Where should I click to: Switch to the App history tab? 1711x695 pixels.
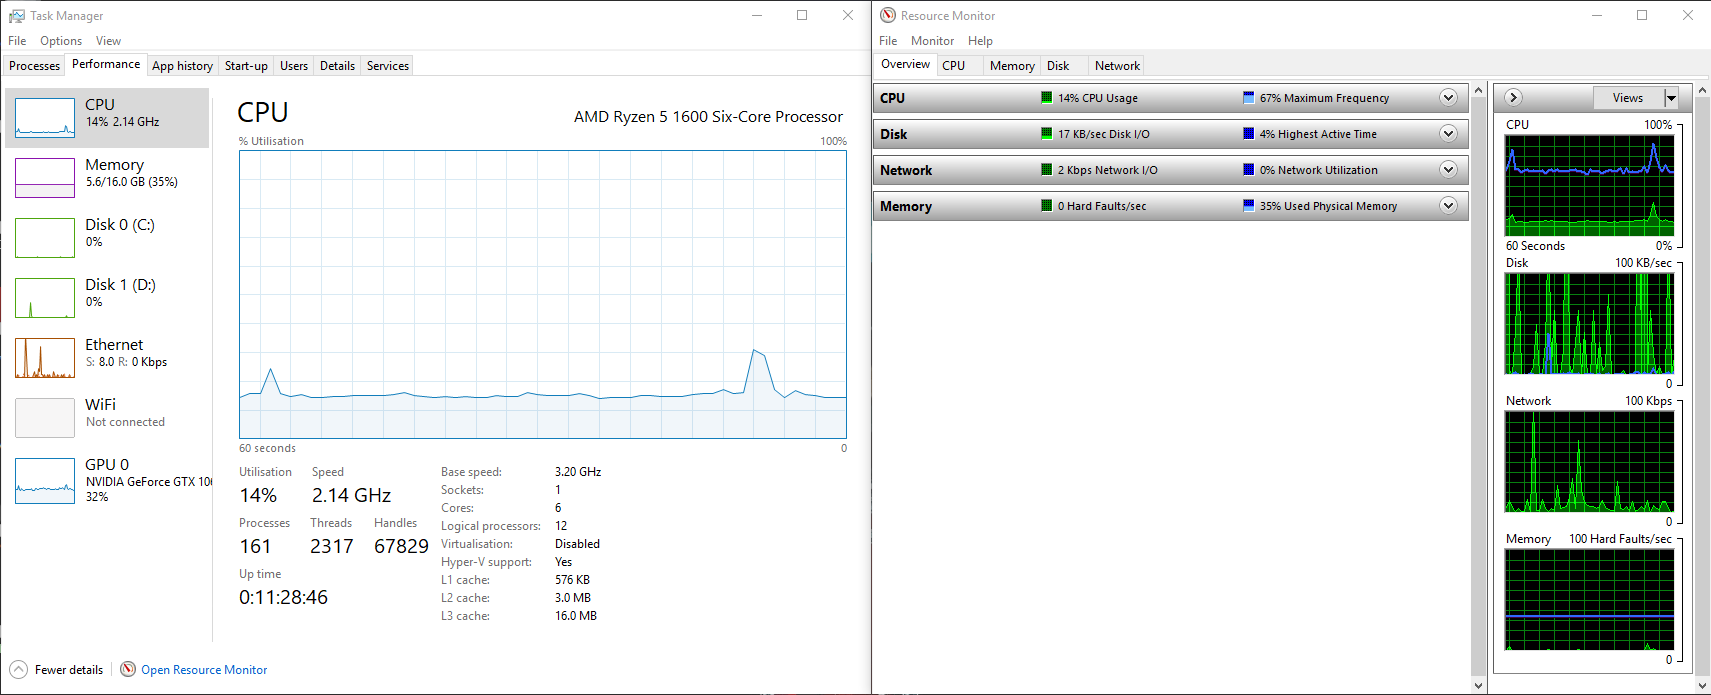(182, 66)
